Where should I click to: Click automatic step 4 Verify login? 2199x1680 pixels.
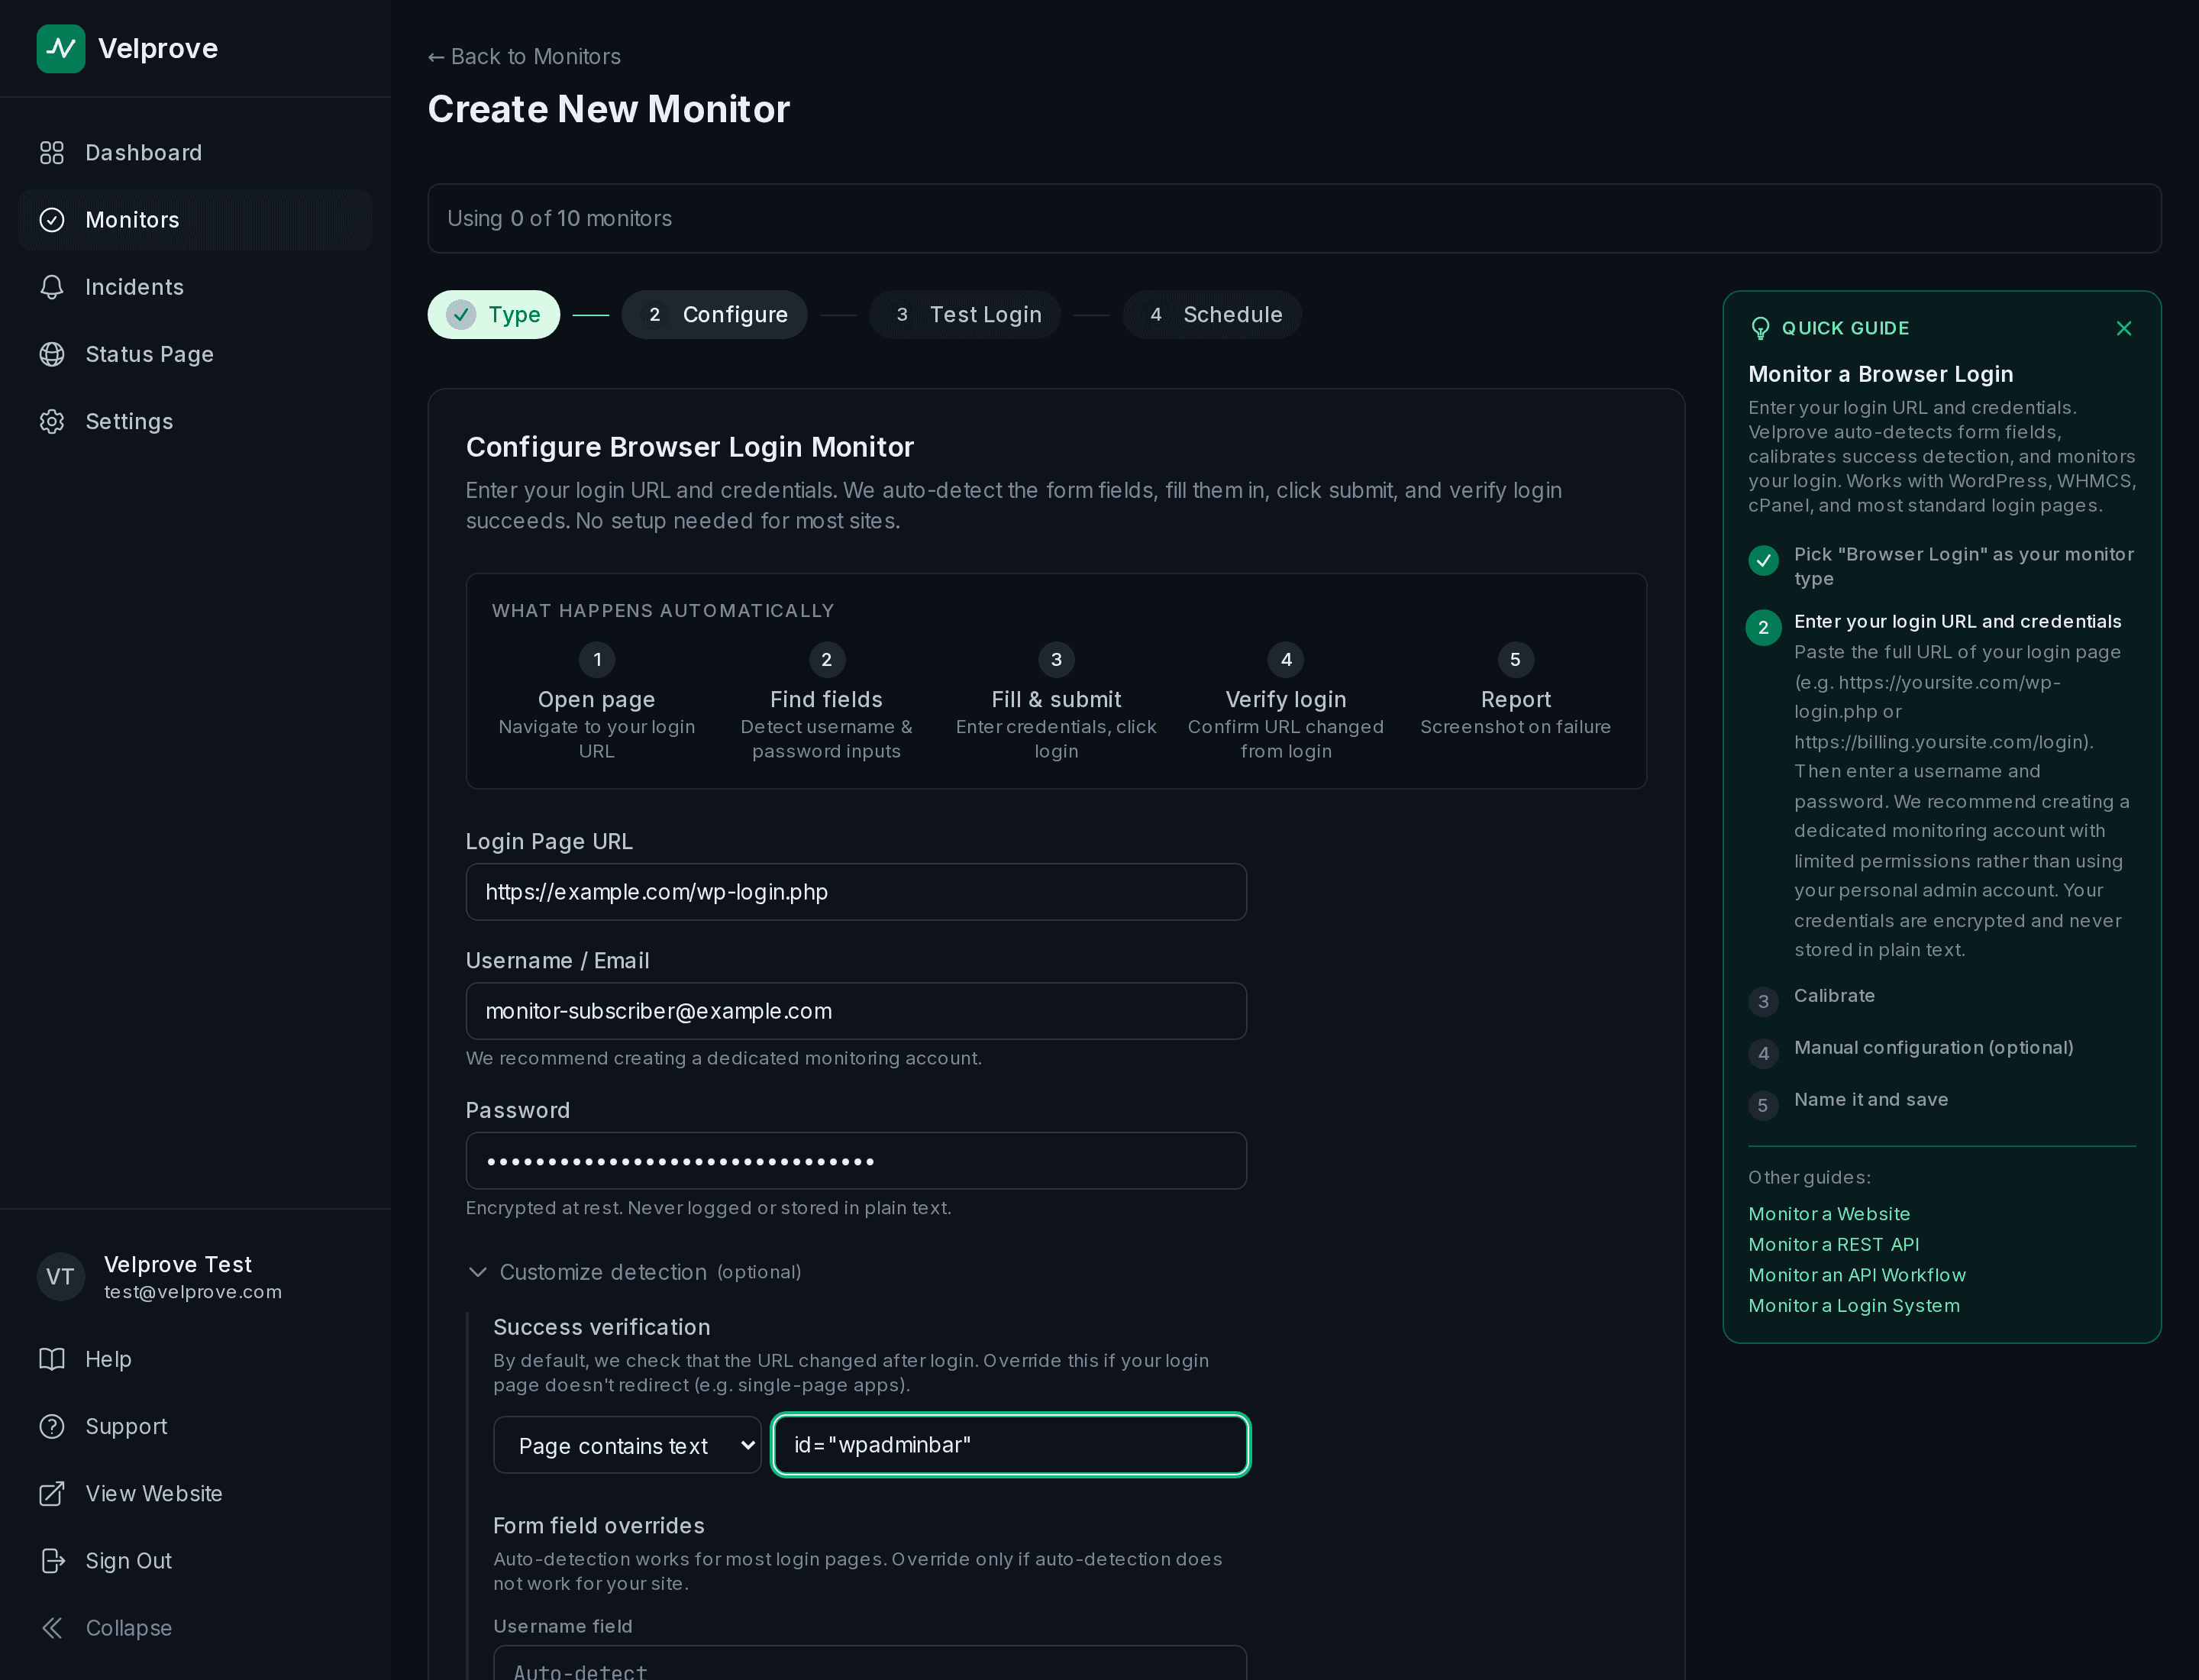1286,702
